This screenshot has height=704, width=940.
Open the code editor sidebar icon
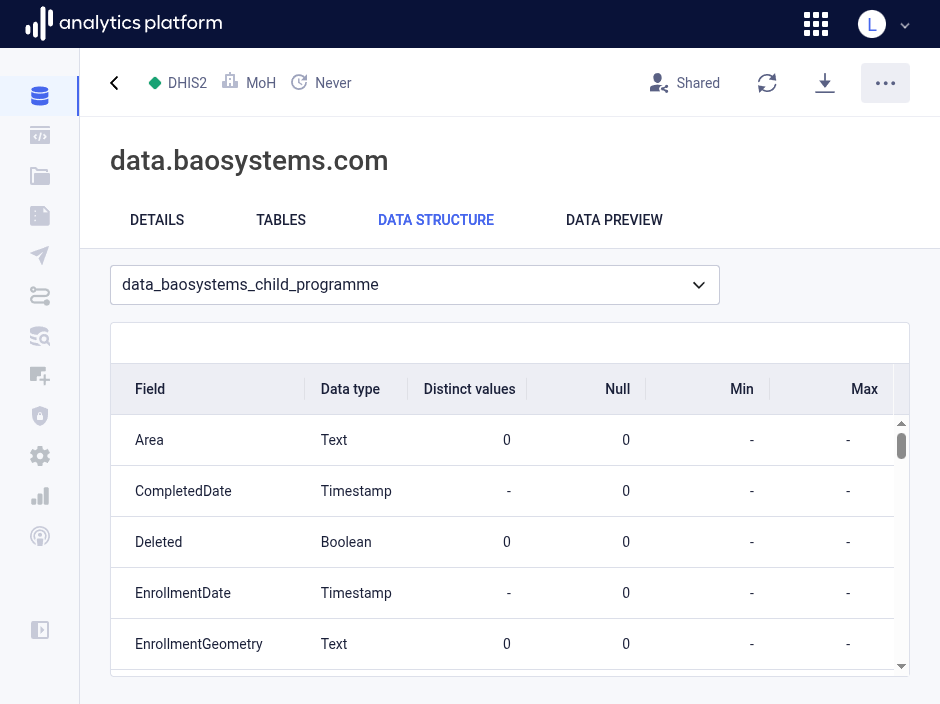tap(40, 136)
